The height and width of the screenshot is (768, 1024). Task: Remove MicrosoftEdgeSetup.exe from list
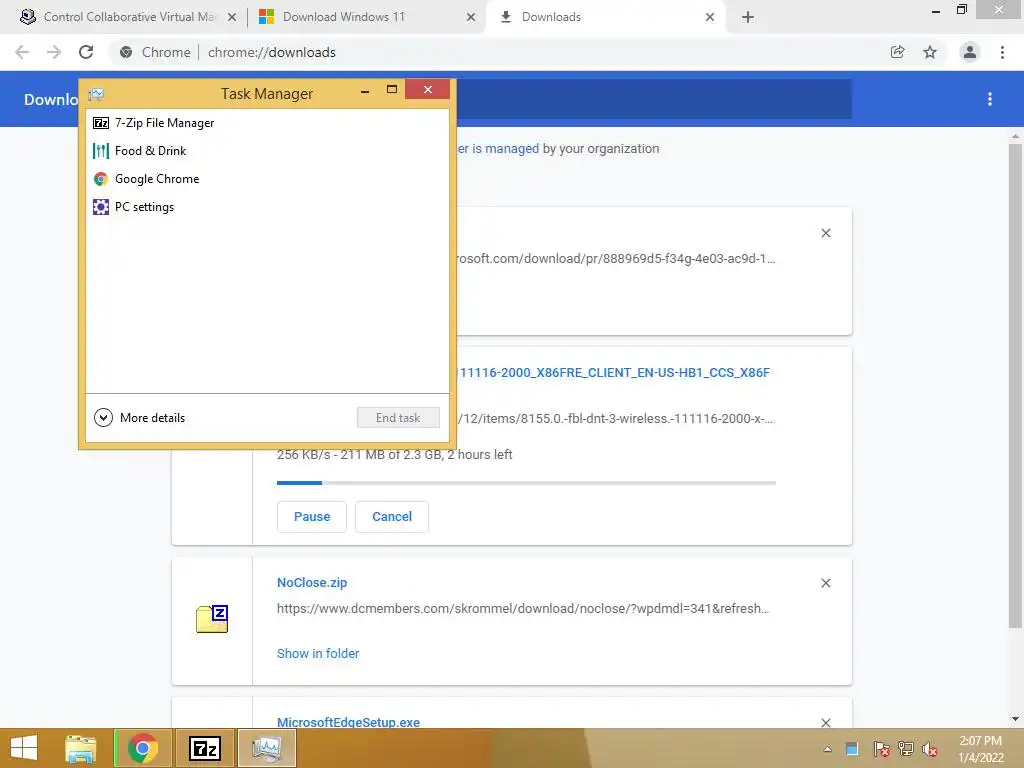[826, 722]
